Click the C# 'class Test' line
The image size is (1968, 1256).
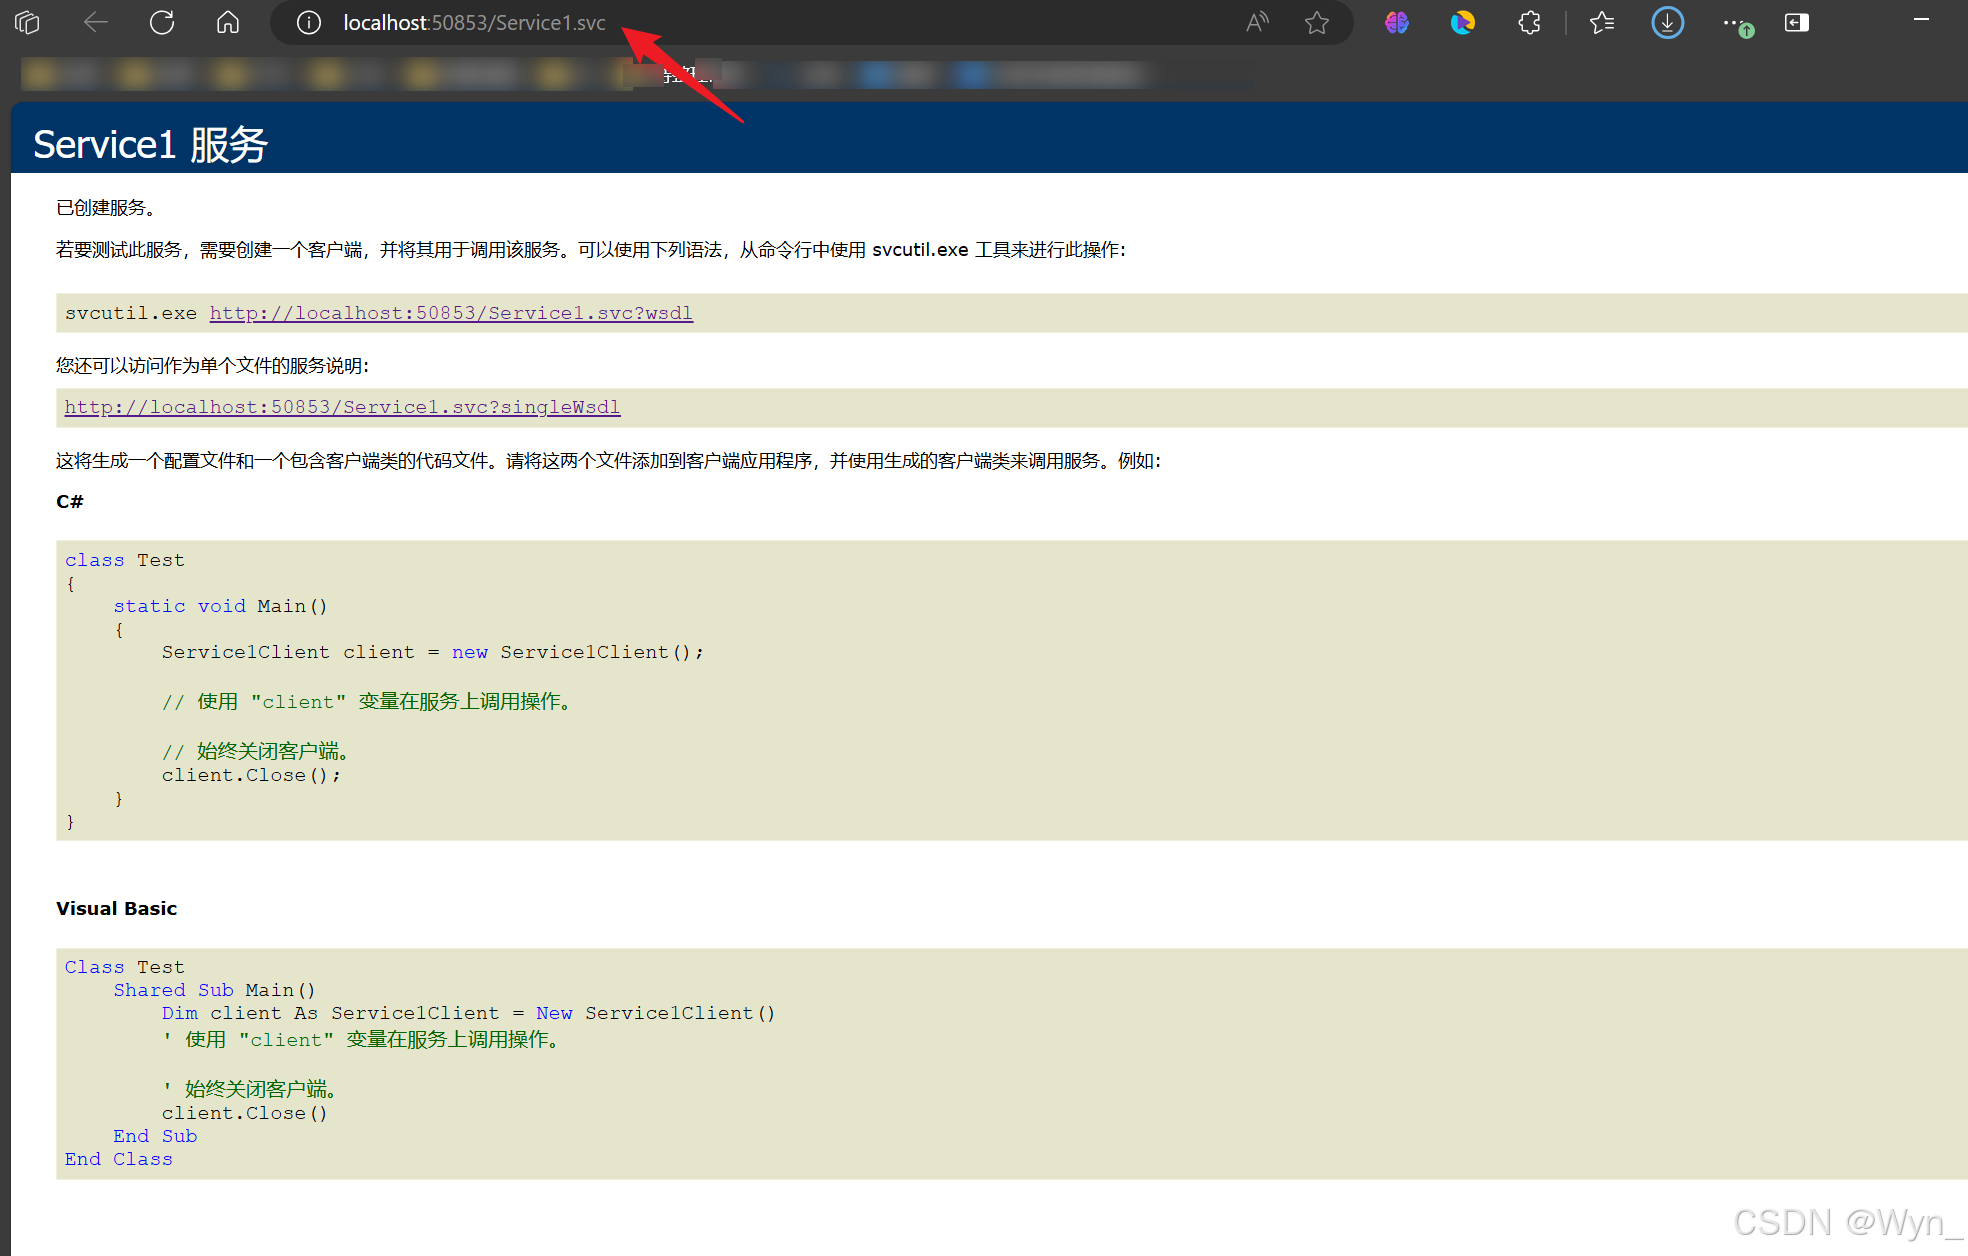coord(125,560)
